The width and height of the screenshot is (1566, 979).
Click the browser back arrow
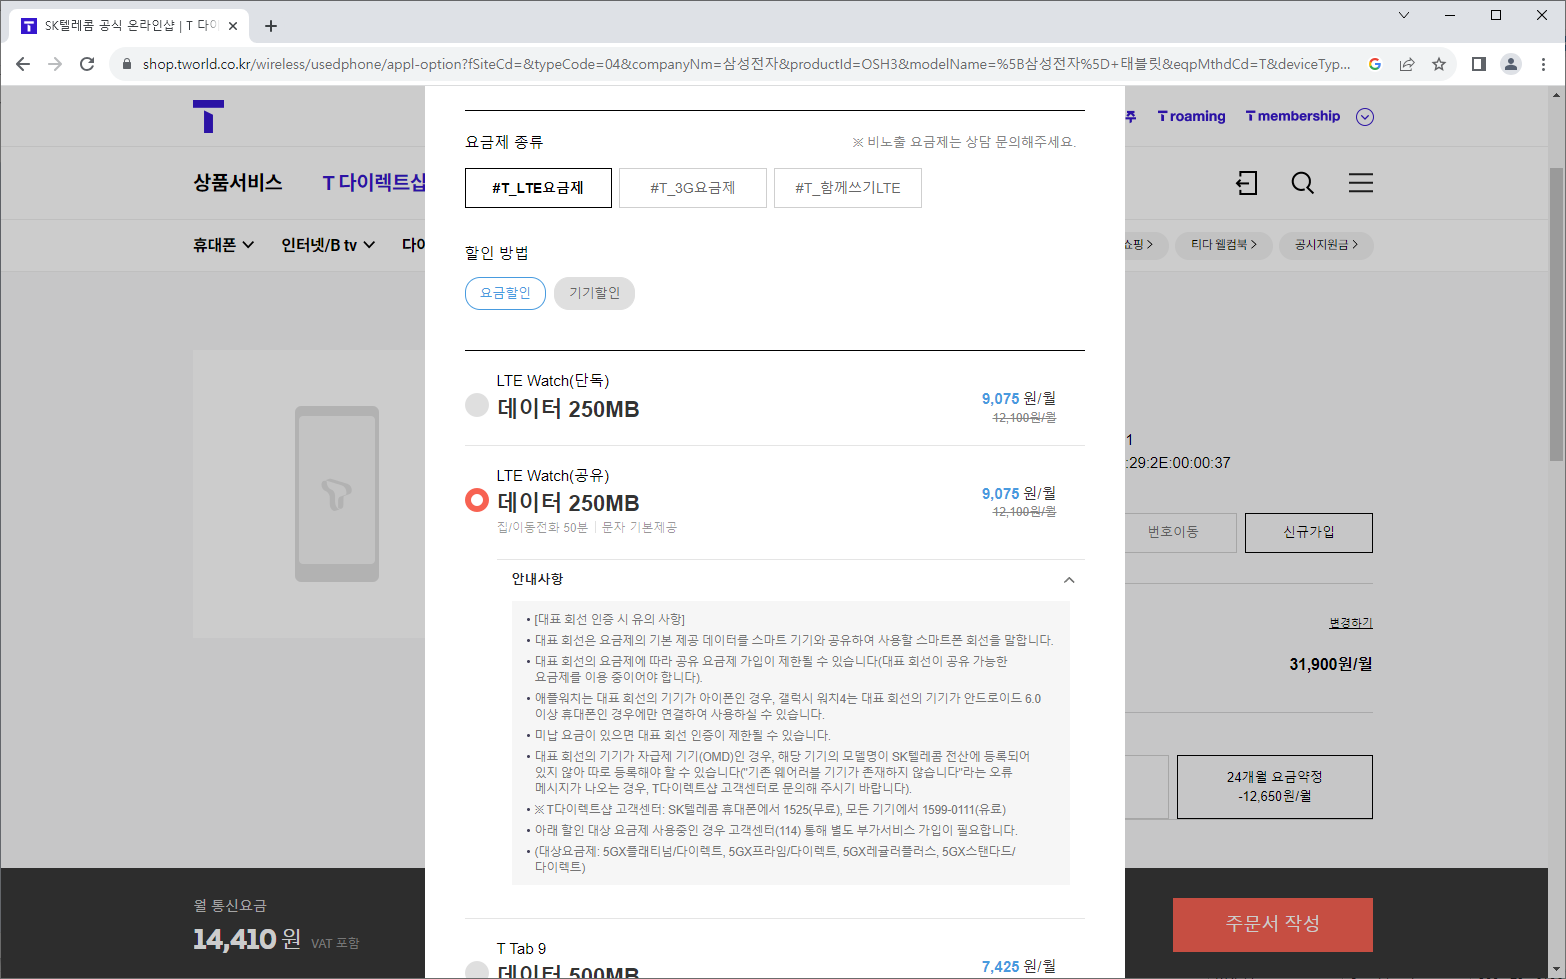pos(23,64)
